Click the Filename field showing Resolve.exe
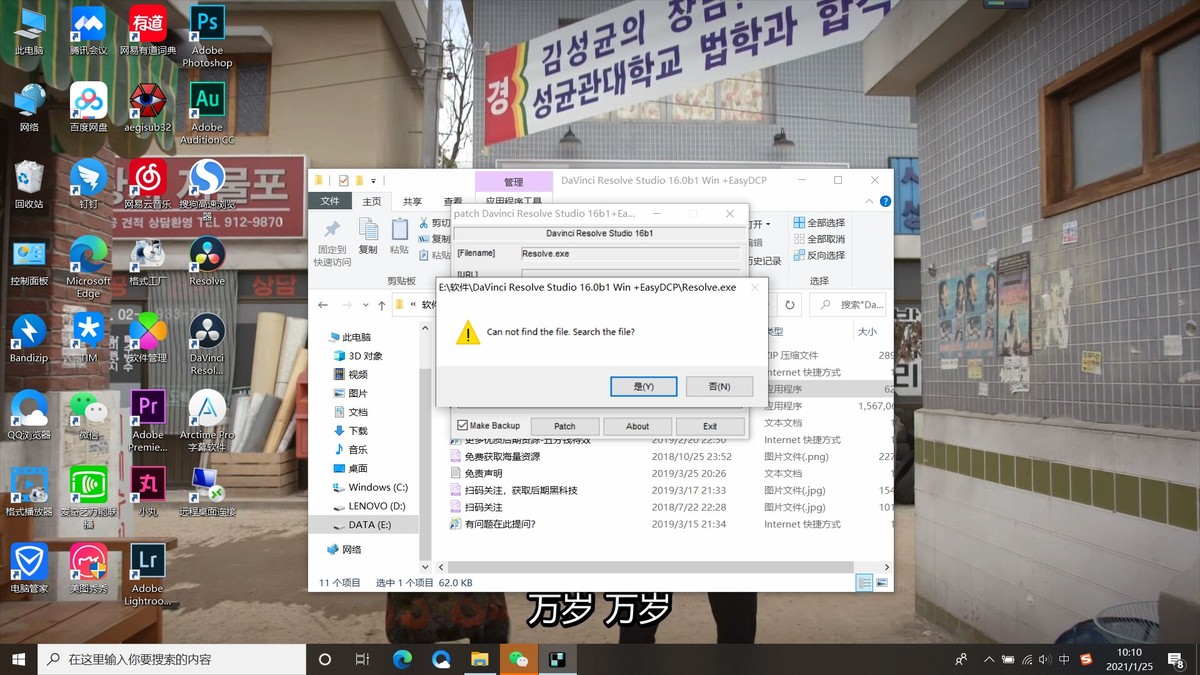 pos(631,254)
